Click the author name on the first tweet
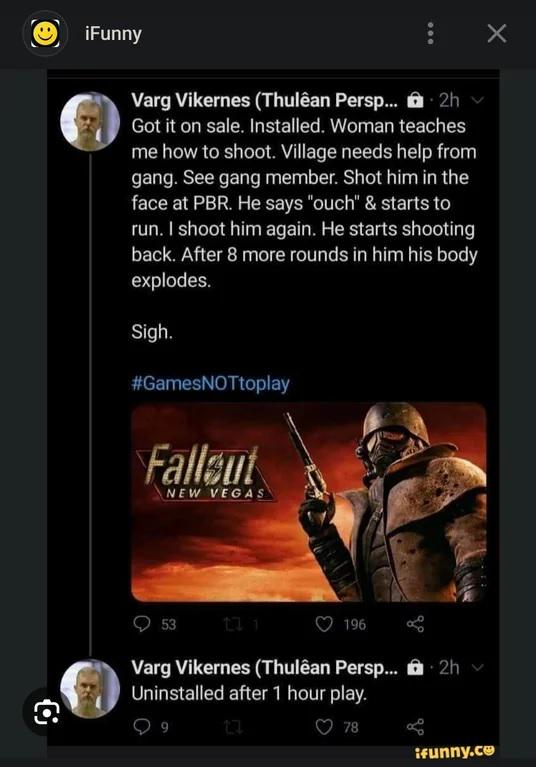This screenshot has height=767, width=536. click(x=265, y=100)
